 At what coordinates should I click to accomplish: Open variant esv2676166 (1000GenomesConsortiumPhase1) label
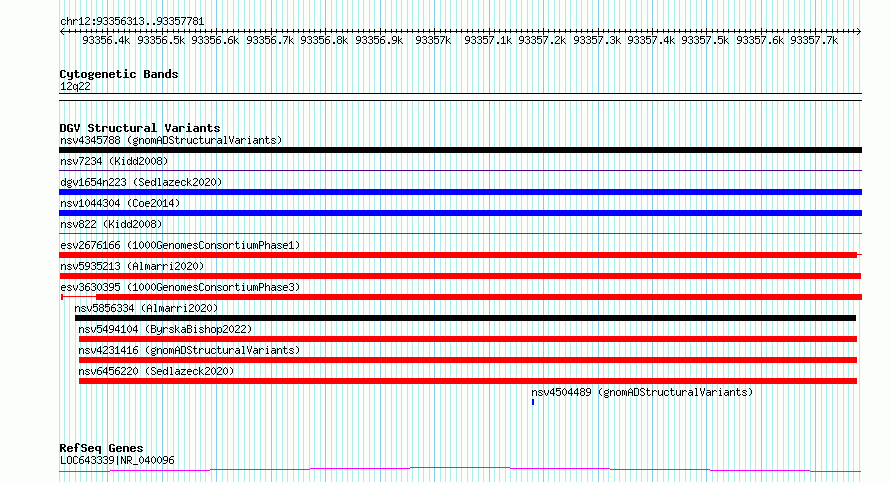(x=180, y=245)
